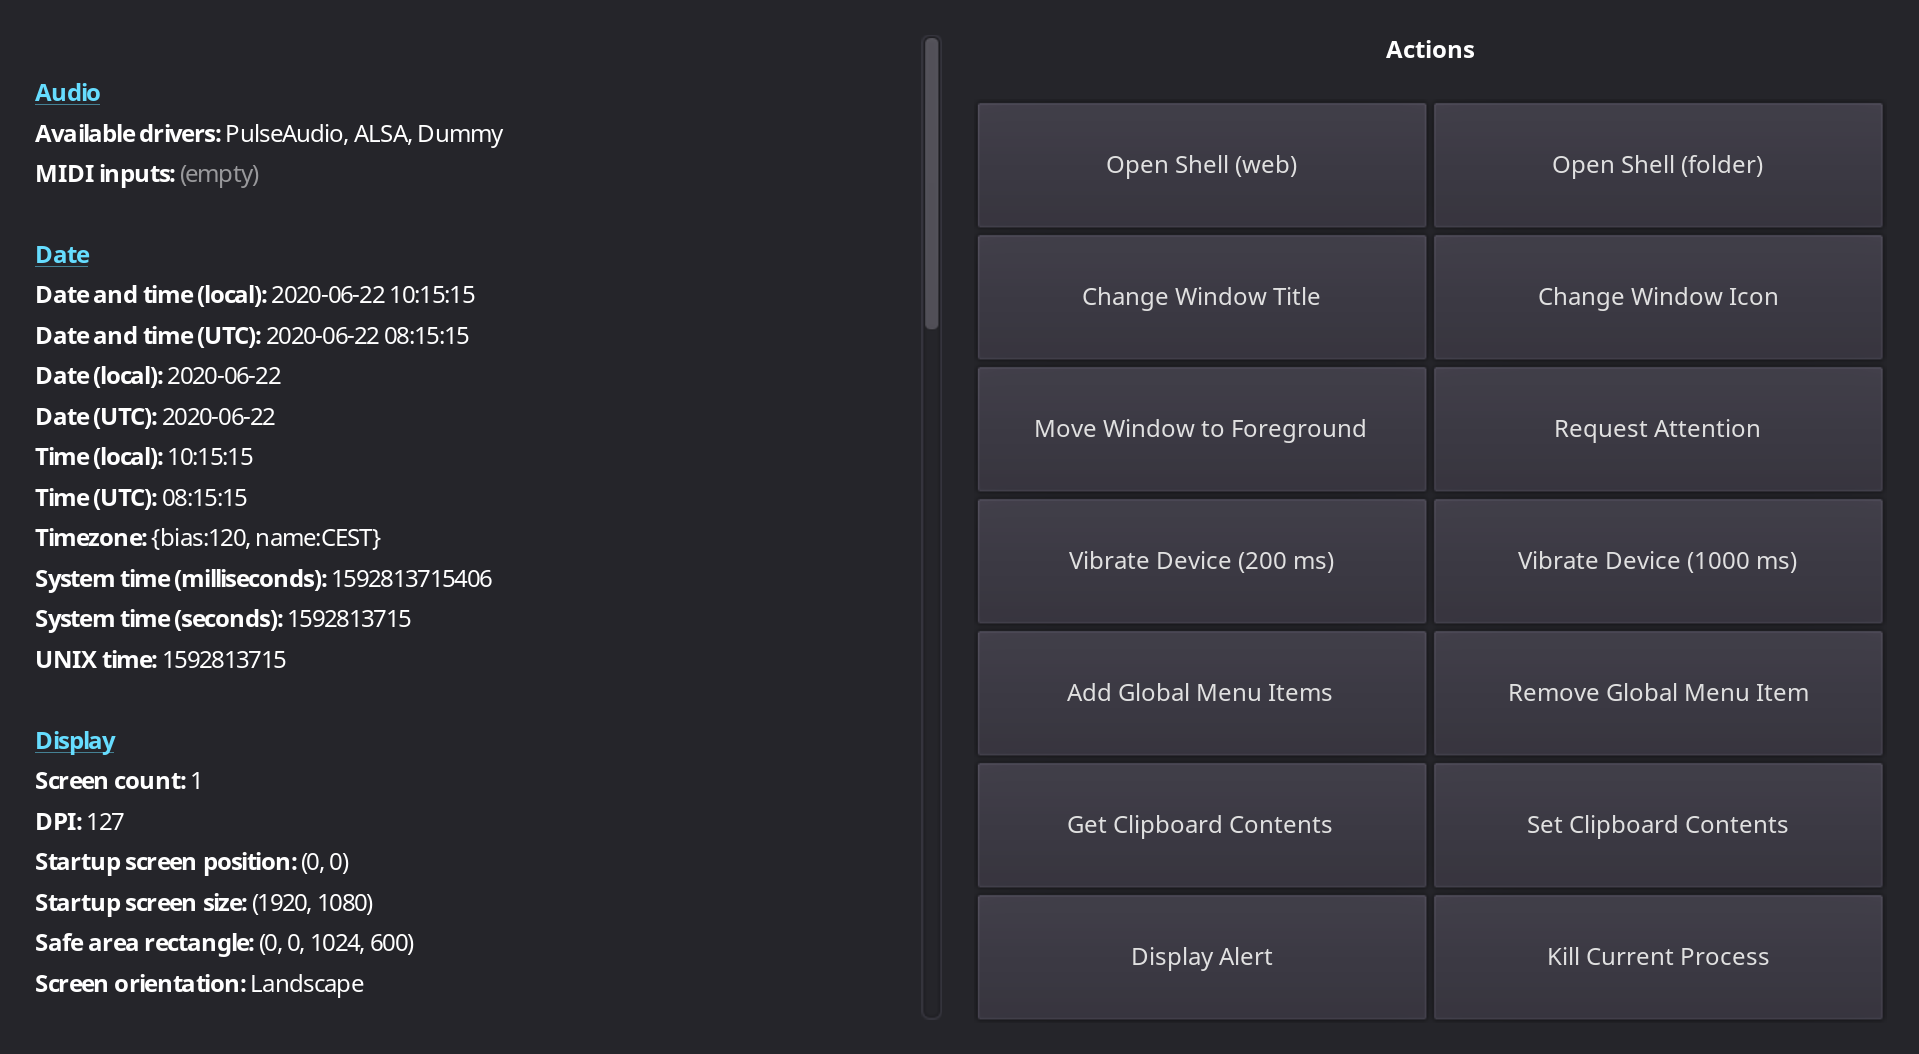The image size is (1919, 1054).
Task: Click Move Window to Foreground
Action: coord(1201,429)
